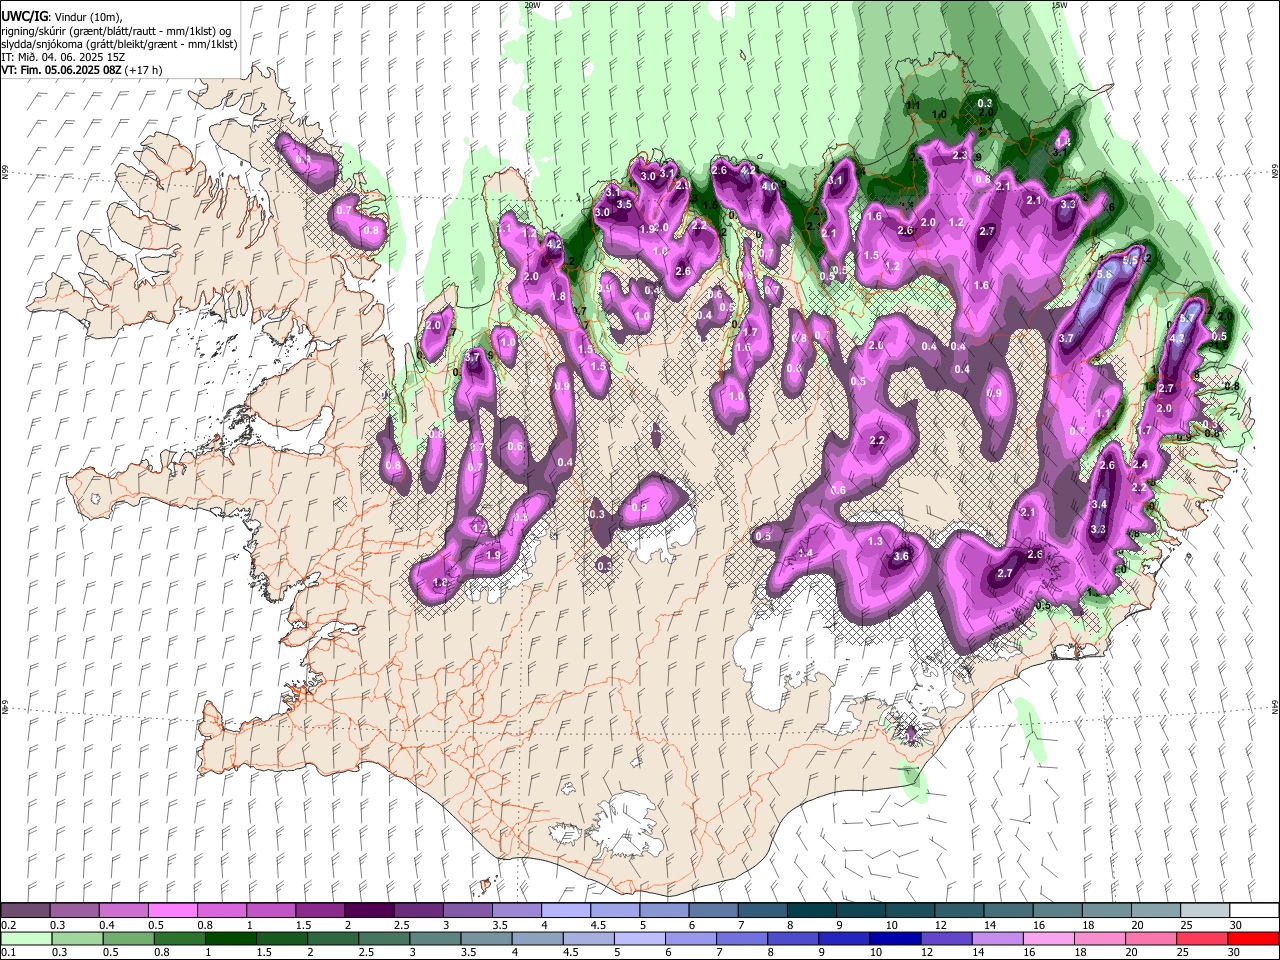Screen dimensions: 1280x960
Task: Click the 'rigning/skúrir' legend description line
Action: pyautogui.click(x=116, y=31)
